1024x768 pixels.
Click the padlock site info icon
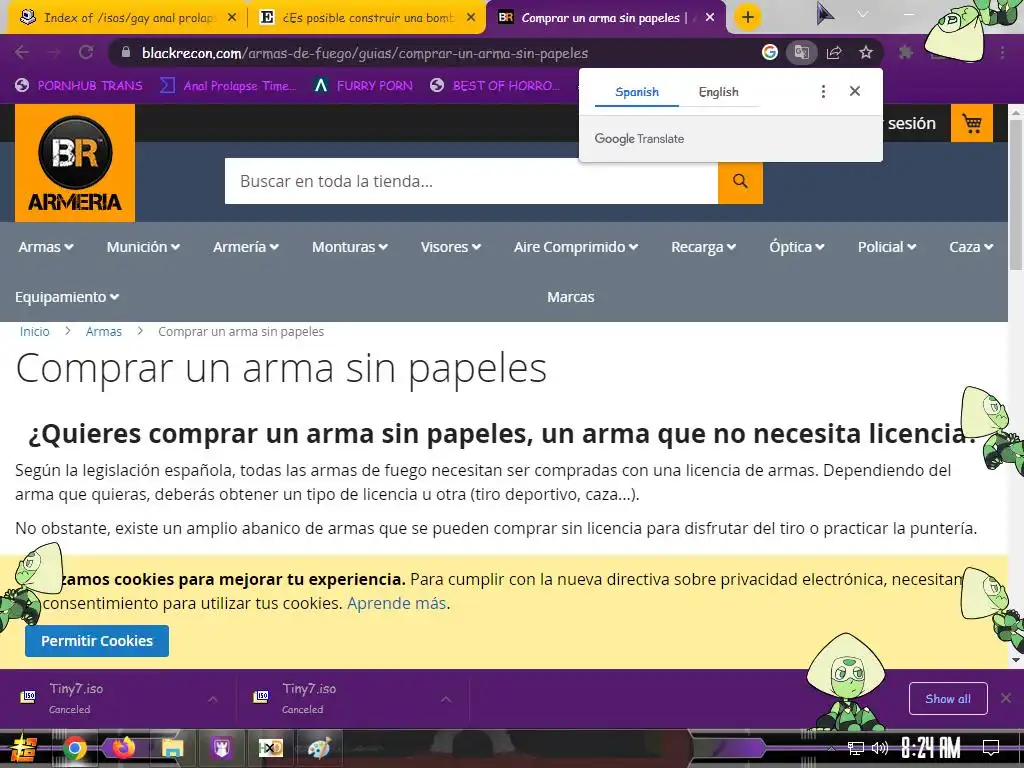[126, 53]
